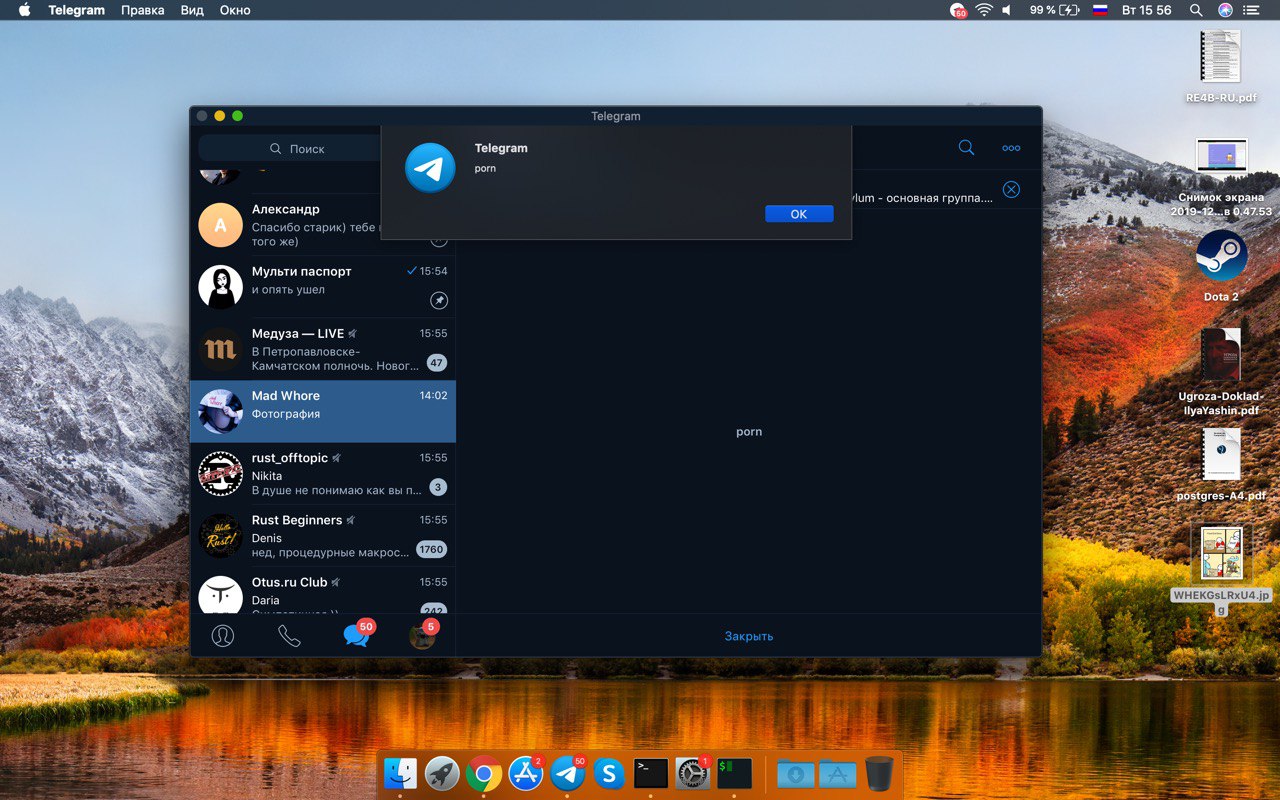Click the 1760 unread badge on Rust Beginners
Screen dimensions: 1280x800
click(x=431, y=549)
